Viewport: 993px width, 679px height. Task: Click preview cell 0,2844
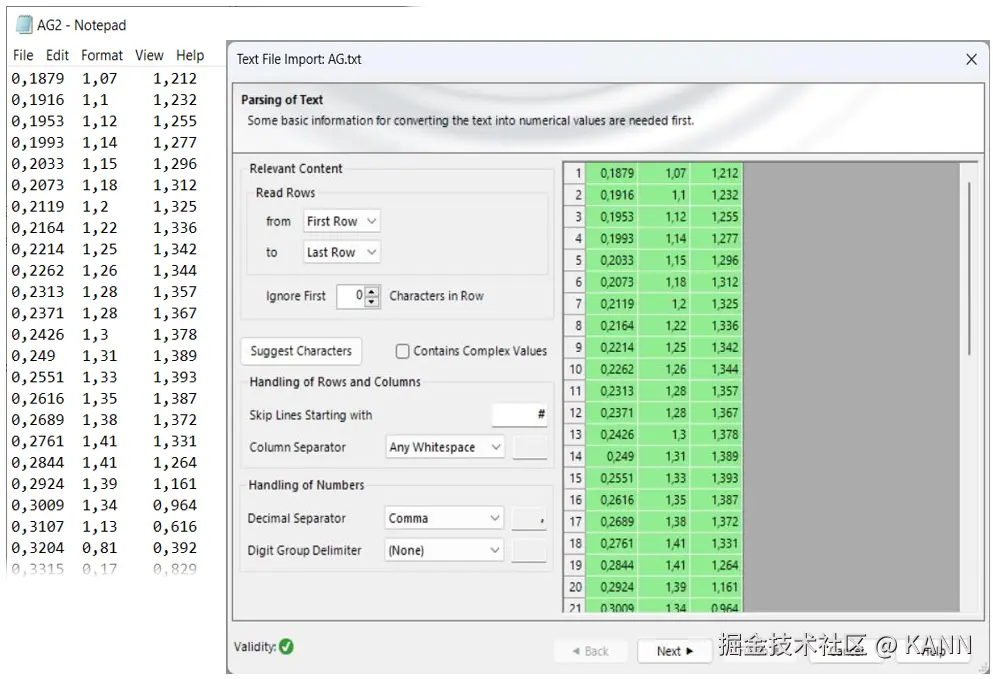612,566
